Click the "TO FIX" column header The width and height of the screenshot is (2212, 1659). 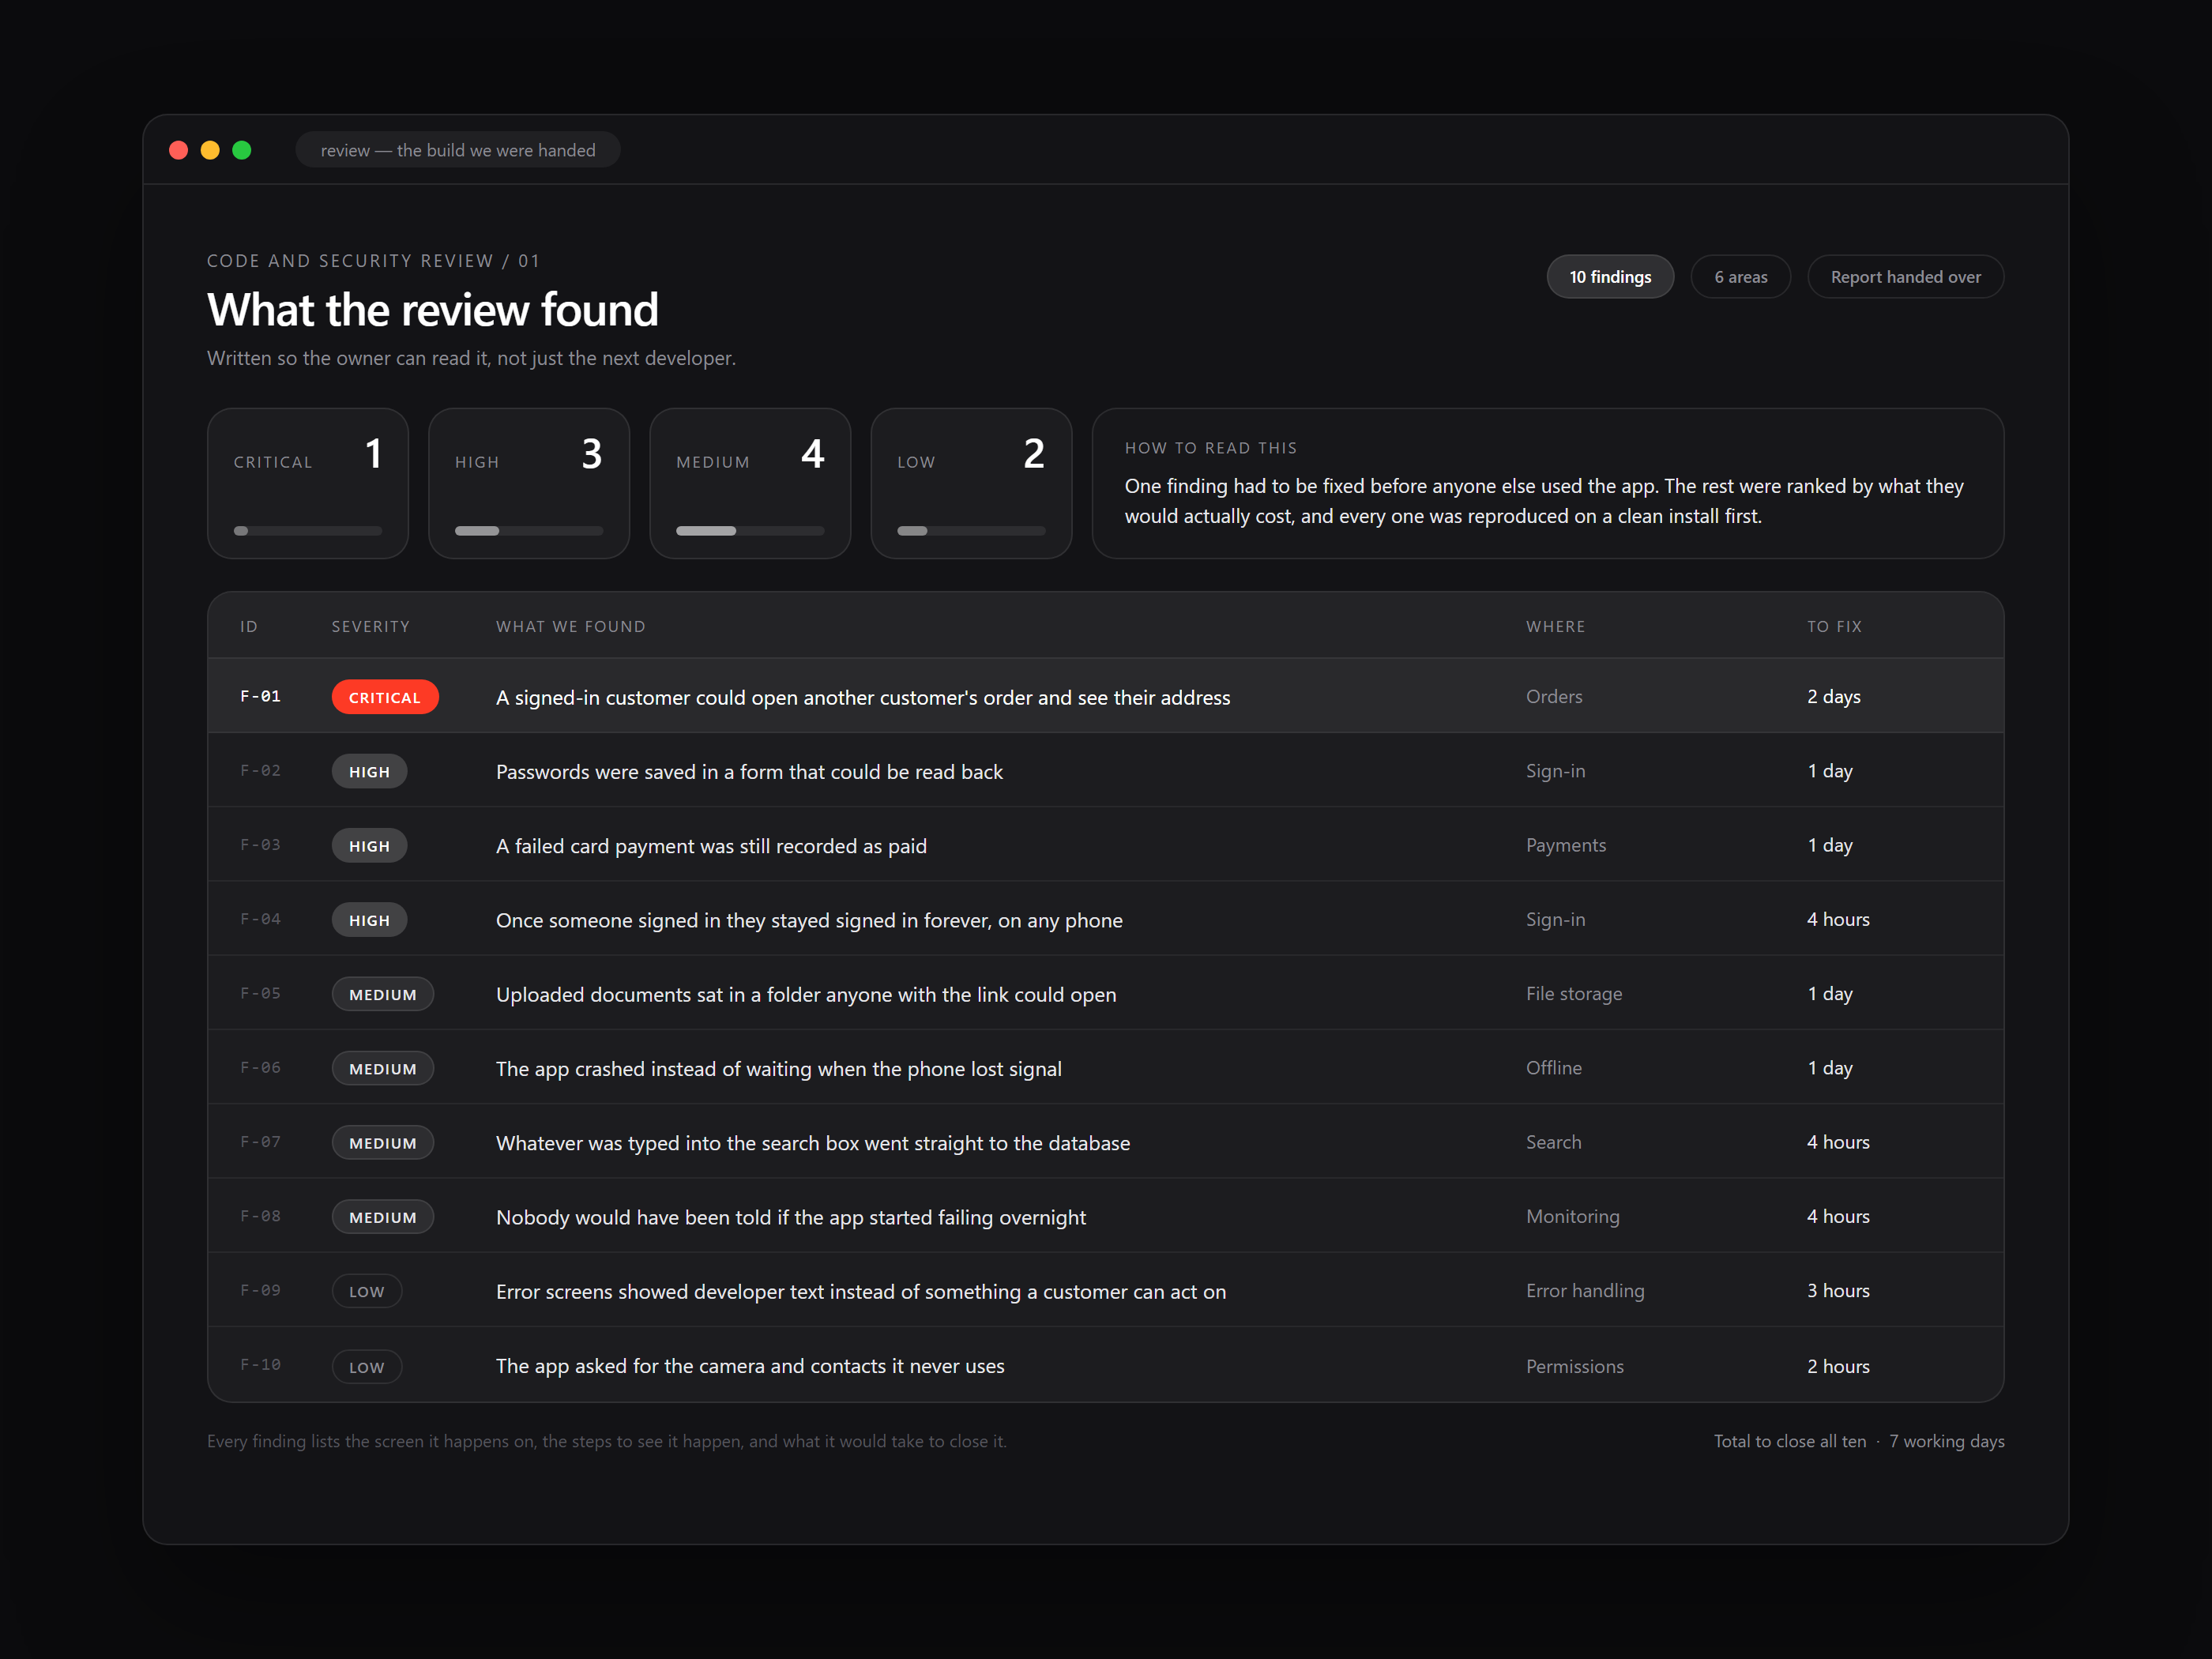(x=1834, y=626)
